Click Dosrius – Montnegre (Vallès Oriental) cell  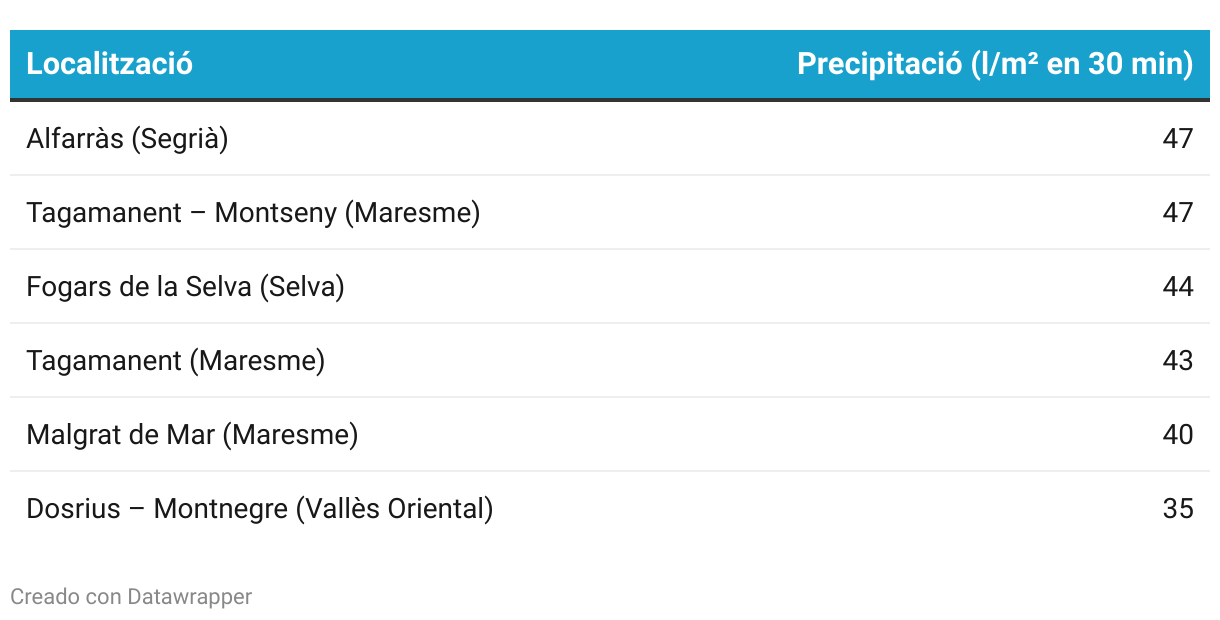tap(260, 508)
